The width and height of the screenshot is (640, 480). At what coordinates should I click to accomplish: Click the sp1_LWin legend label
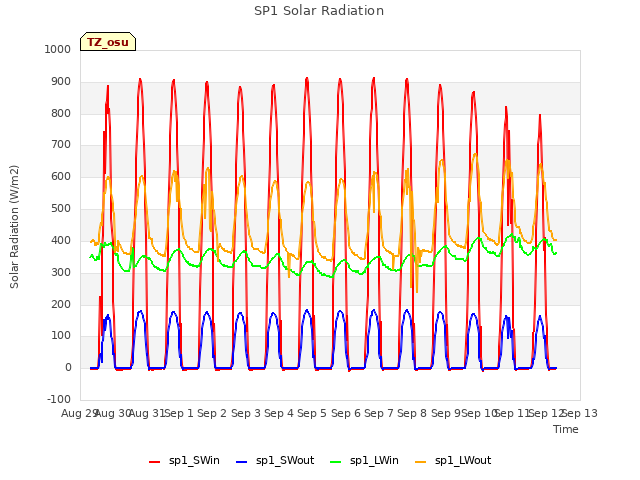pyautogui.click(x=374, y=460)
